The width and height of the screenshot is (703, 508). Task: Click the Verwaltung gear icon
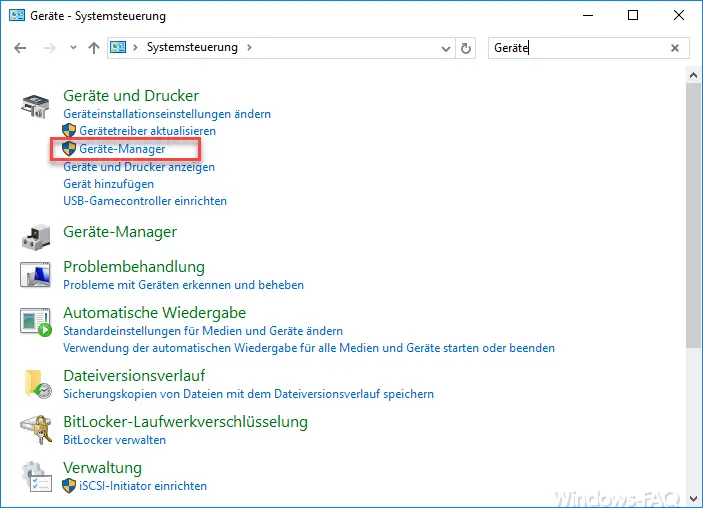coord(36,477)
